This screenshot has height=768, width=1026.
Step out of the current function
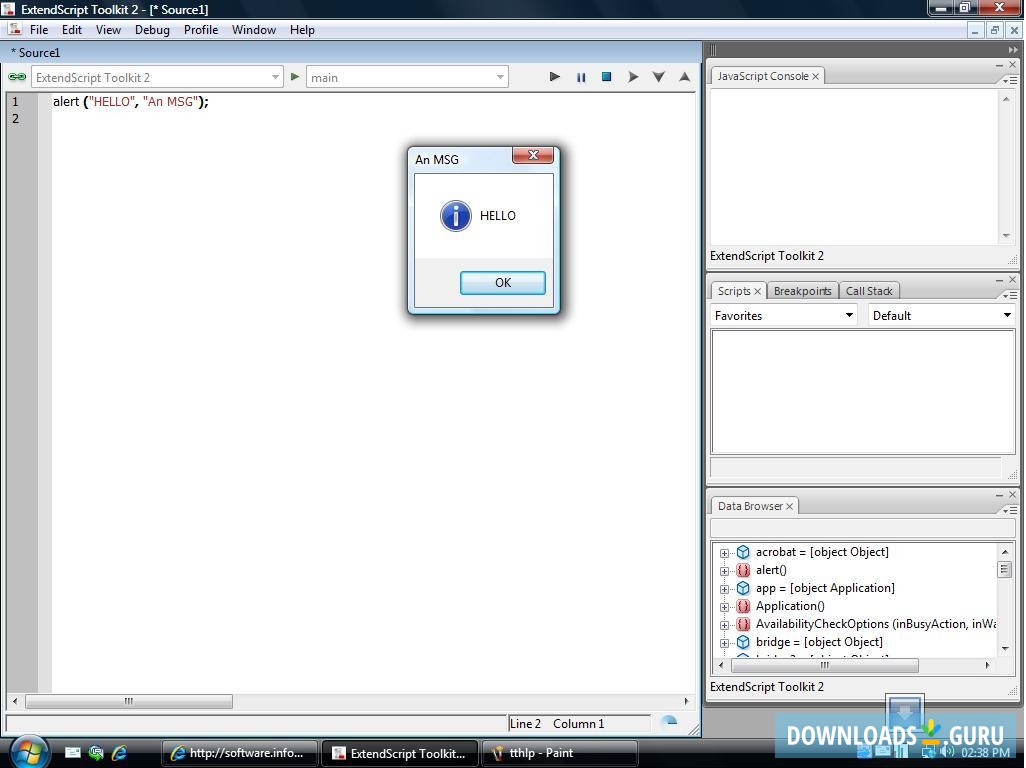(685, 76)
